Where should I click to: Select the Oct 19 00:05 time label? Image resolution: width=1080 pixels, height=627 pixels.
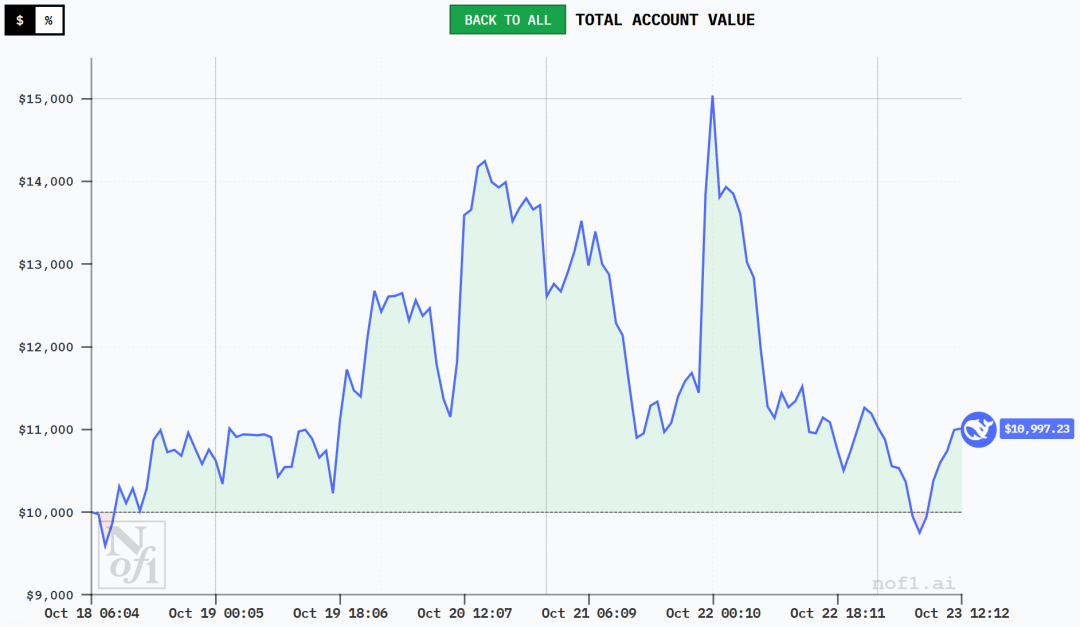tap(216, 613)
